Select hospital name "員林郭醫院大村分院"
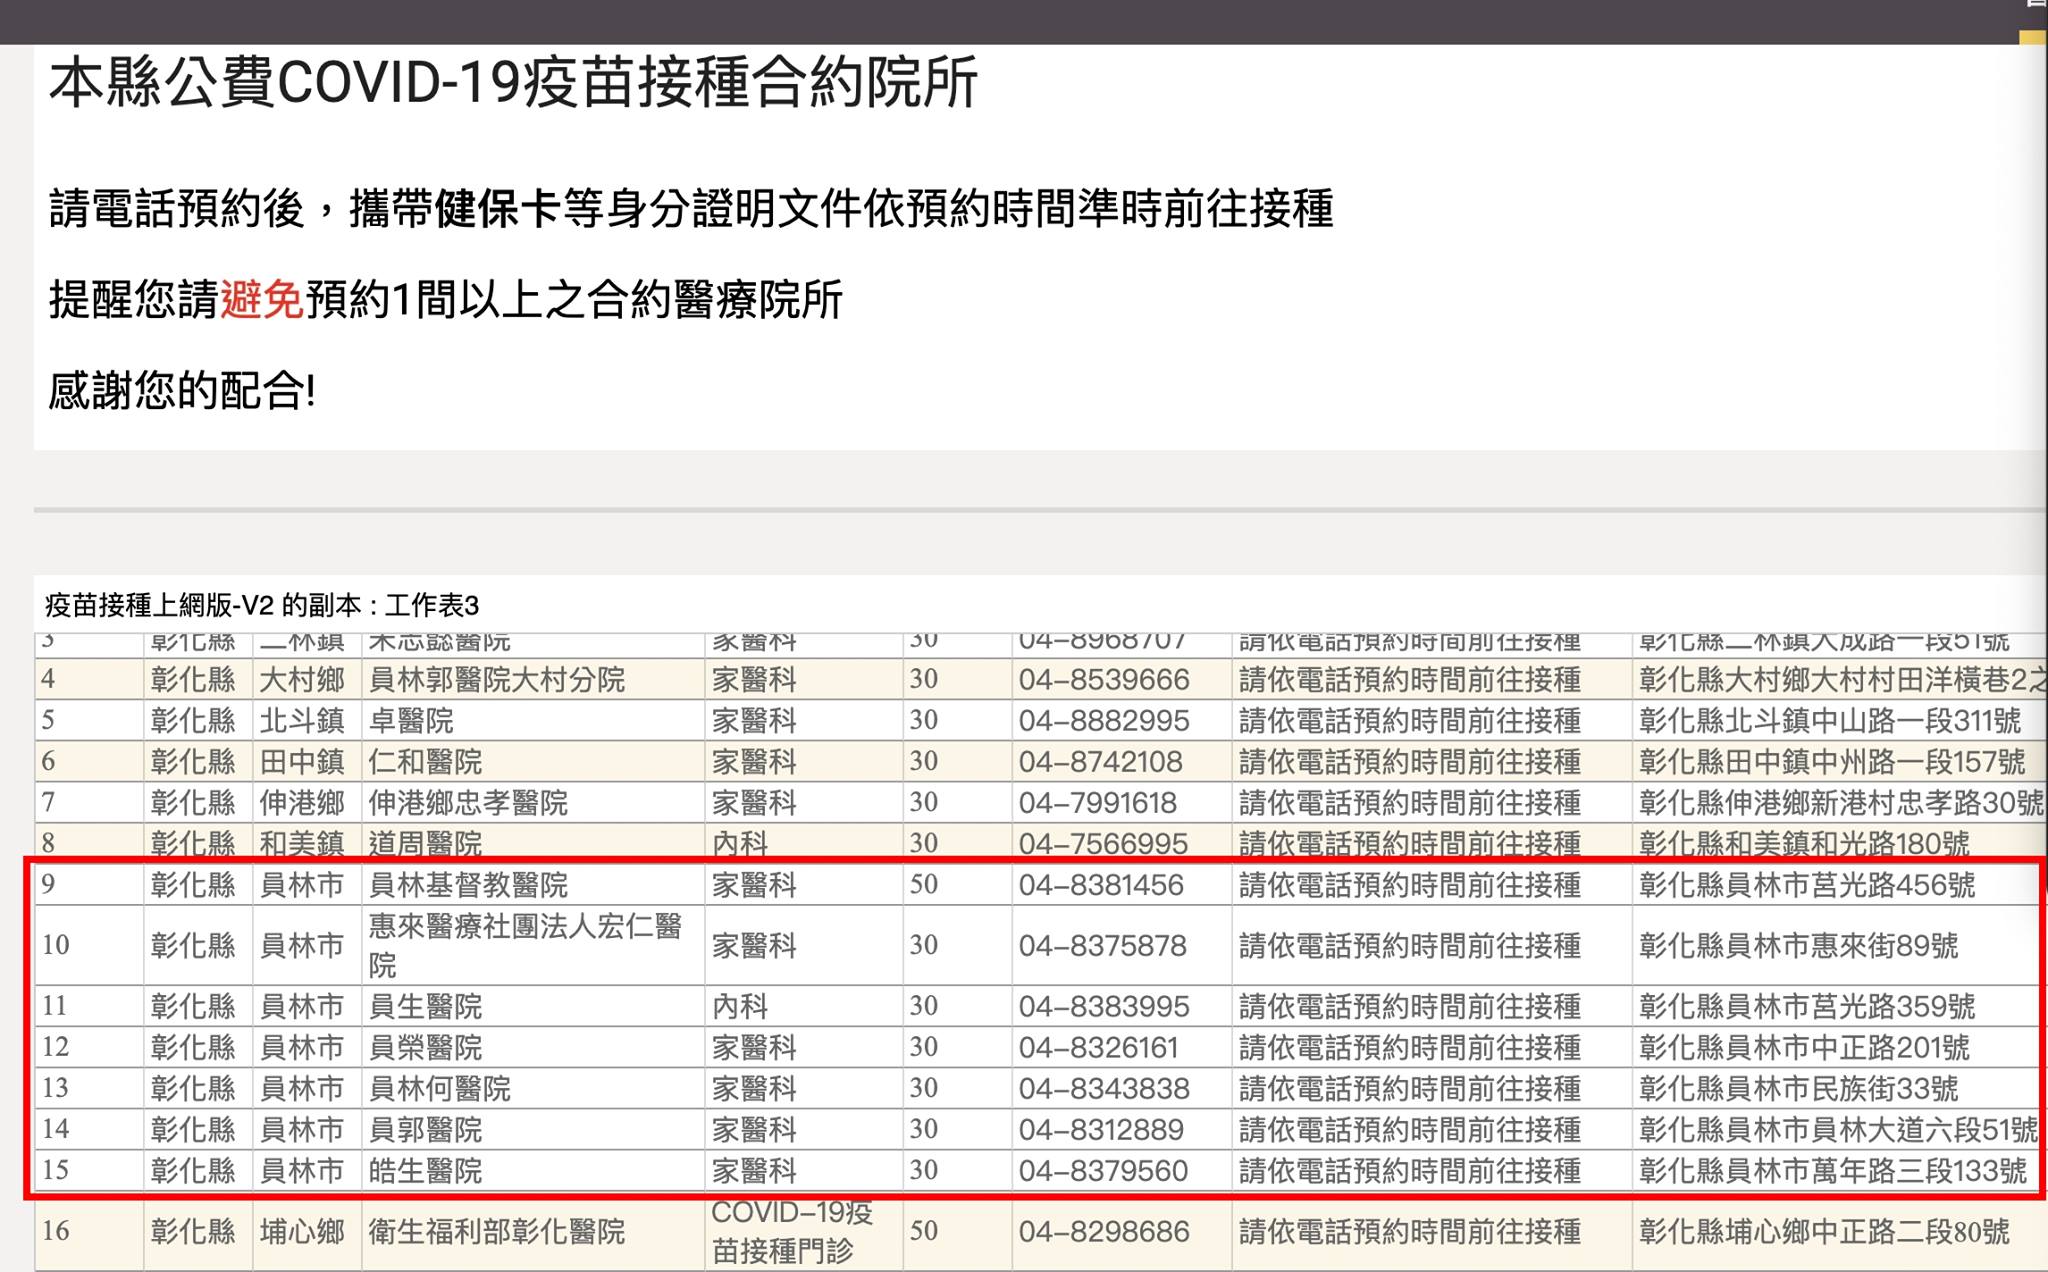 click(x=497, y=680)
